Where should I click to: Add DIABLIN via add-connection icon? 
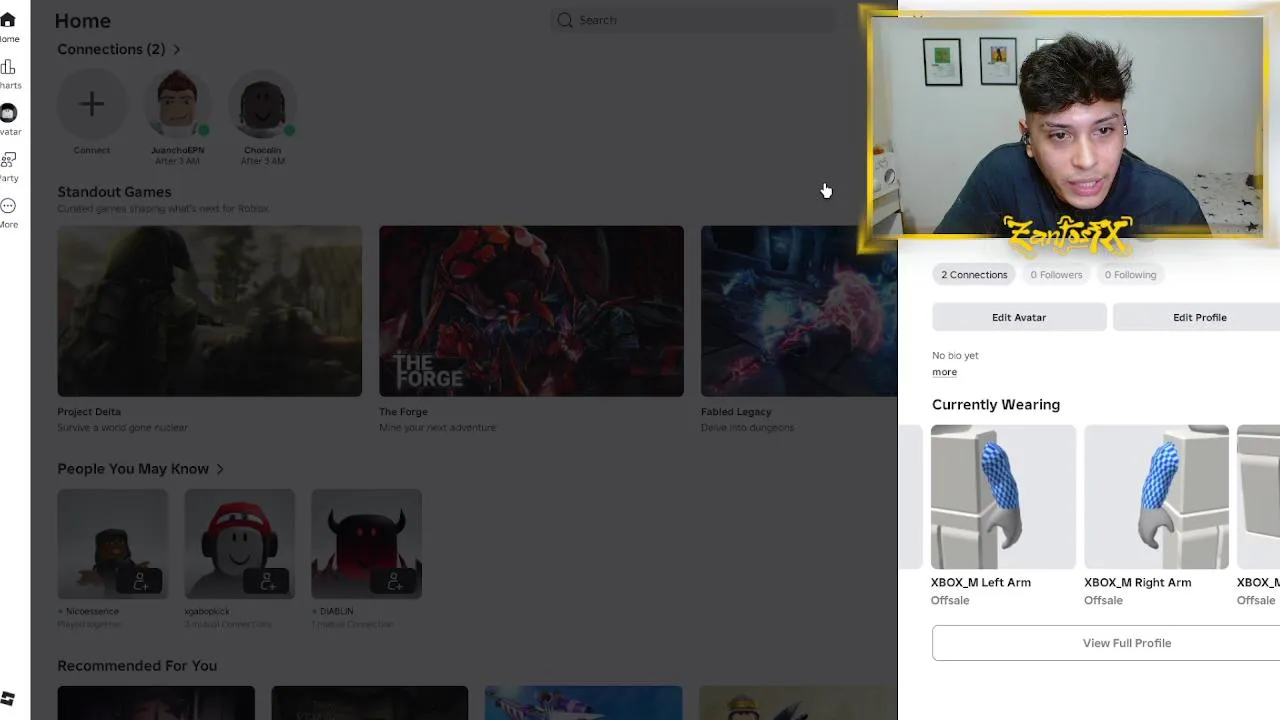coord(394,580)
